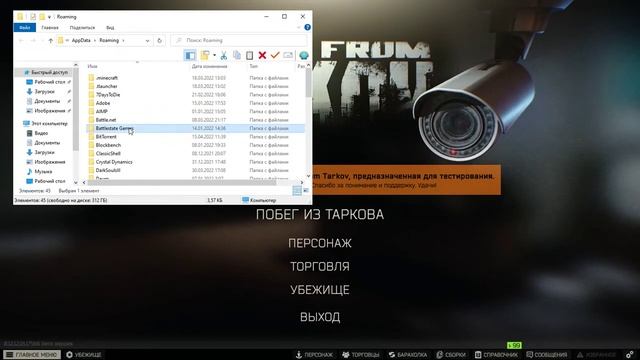Click AppData in the address breadcrumb
640x360 pixels.
click(x=81, y=40)
